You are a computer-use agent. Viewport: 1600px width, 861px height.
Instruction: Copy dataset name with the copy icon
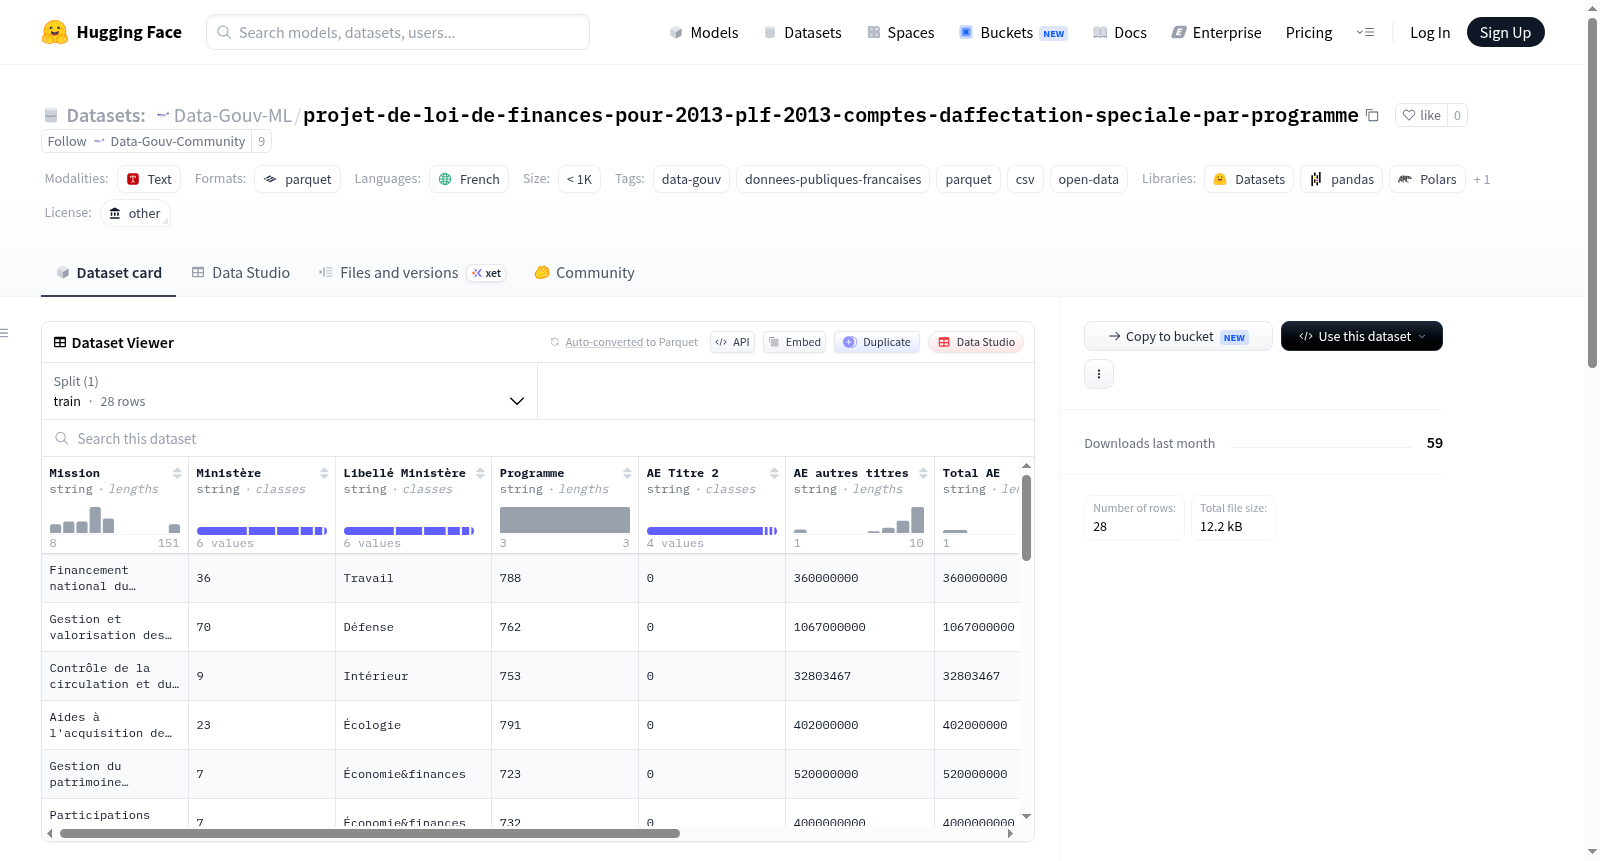point(1372,115)
